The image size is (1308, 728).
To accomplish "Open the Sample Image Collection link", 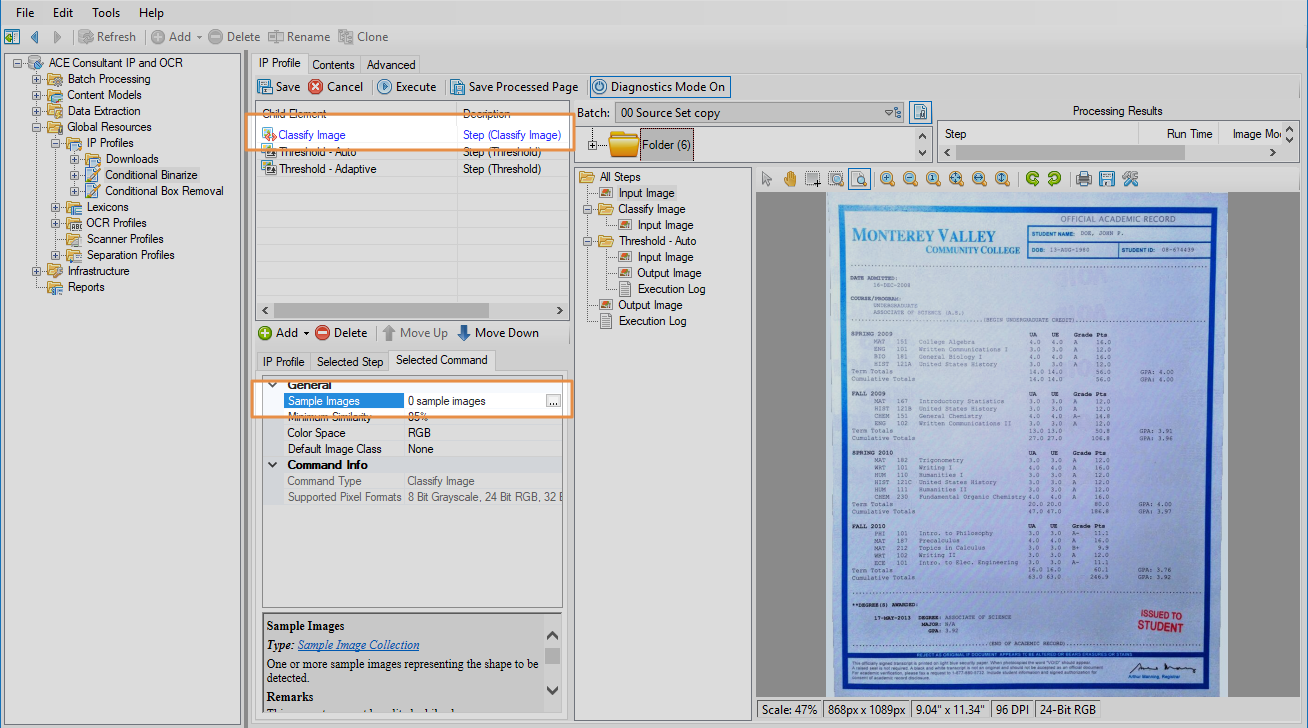I will 359,645.
